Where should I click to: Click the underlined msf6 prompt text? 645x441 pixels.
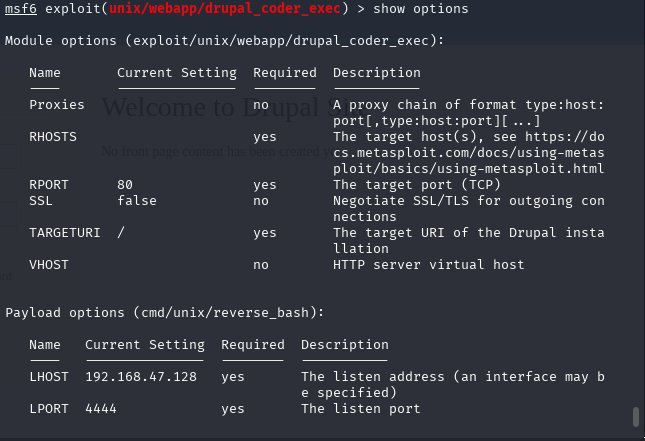click(x=20, y=9)
